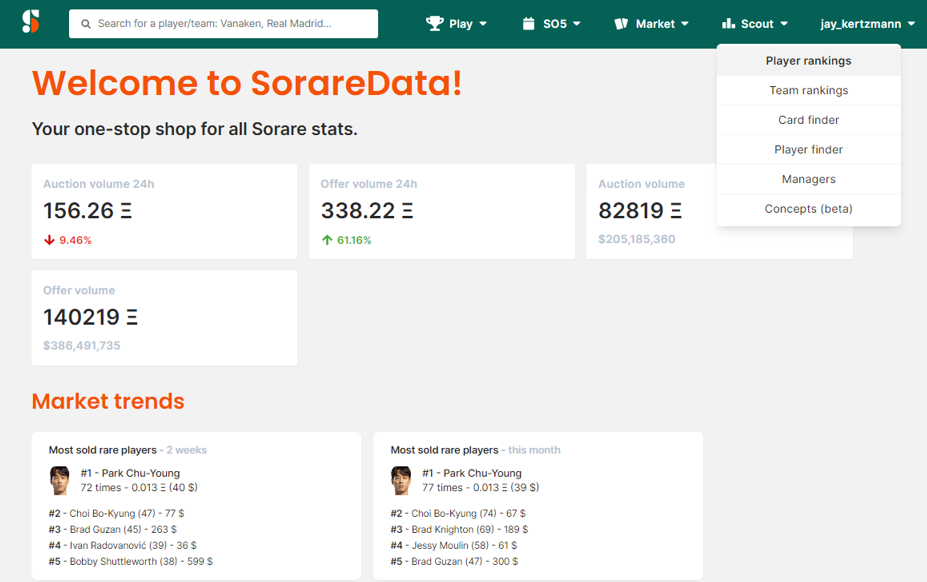Click the Market trends heading
This screenshot has width=927, height=582.
click(x=108, y=402)
